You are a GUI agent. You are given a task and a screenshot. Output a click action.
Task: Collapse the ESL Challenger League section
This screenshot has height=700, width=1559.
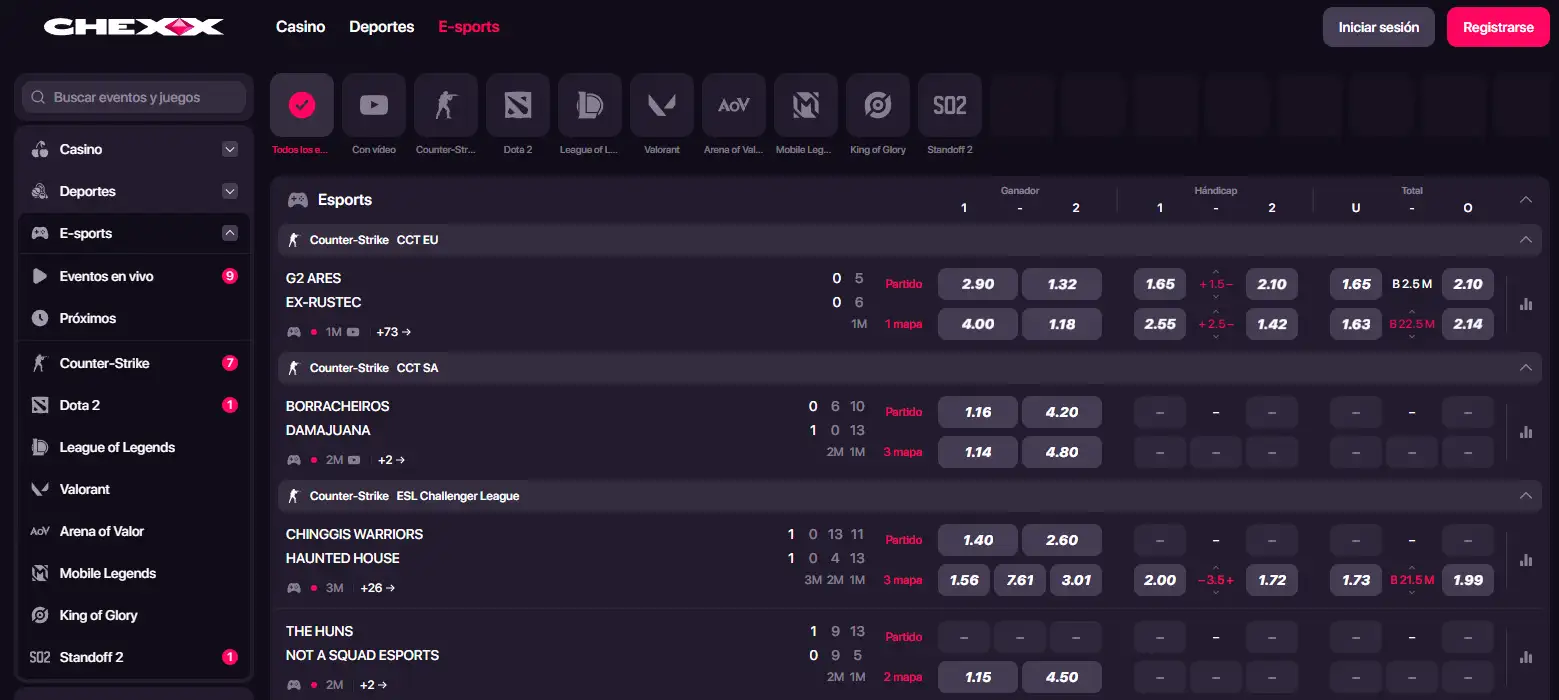[x=1525, y=496]
